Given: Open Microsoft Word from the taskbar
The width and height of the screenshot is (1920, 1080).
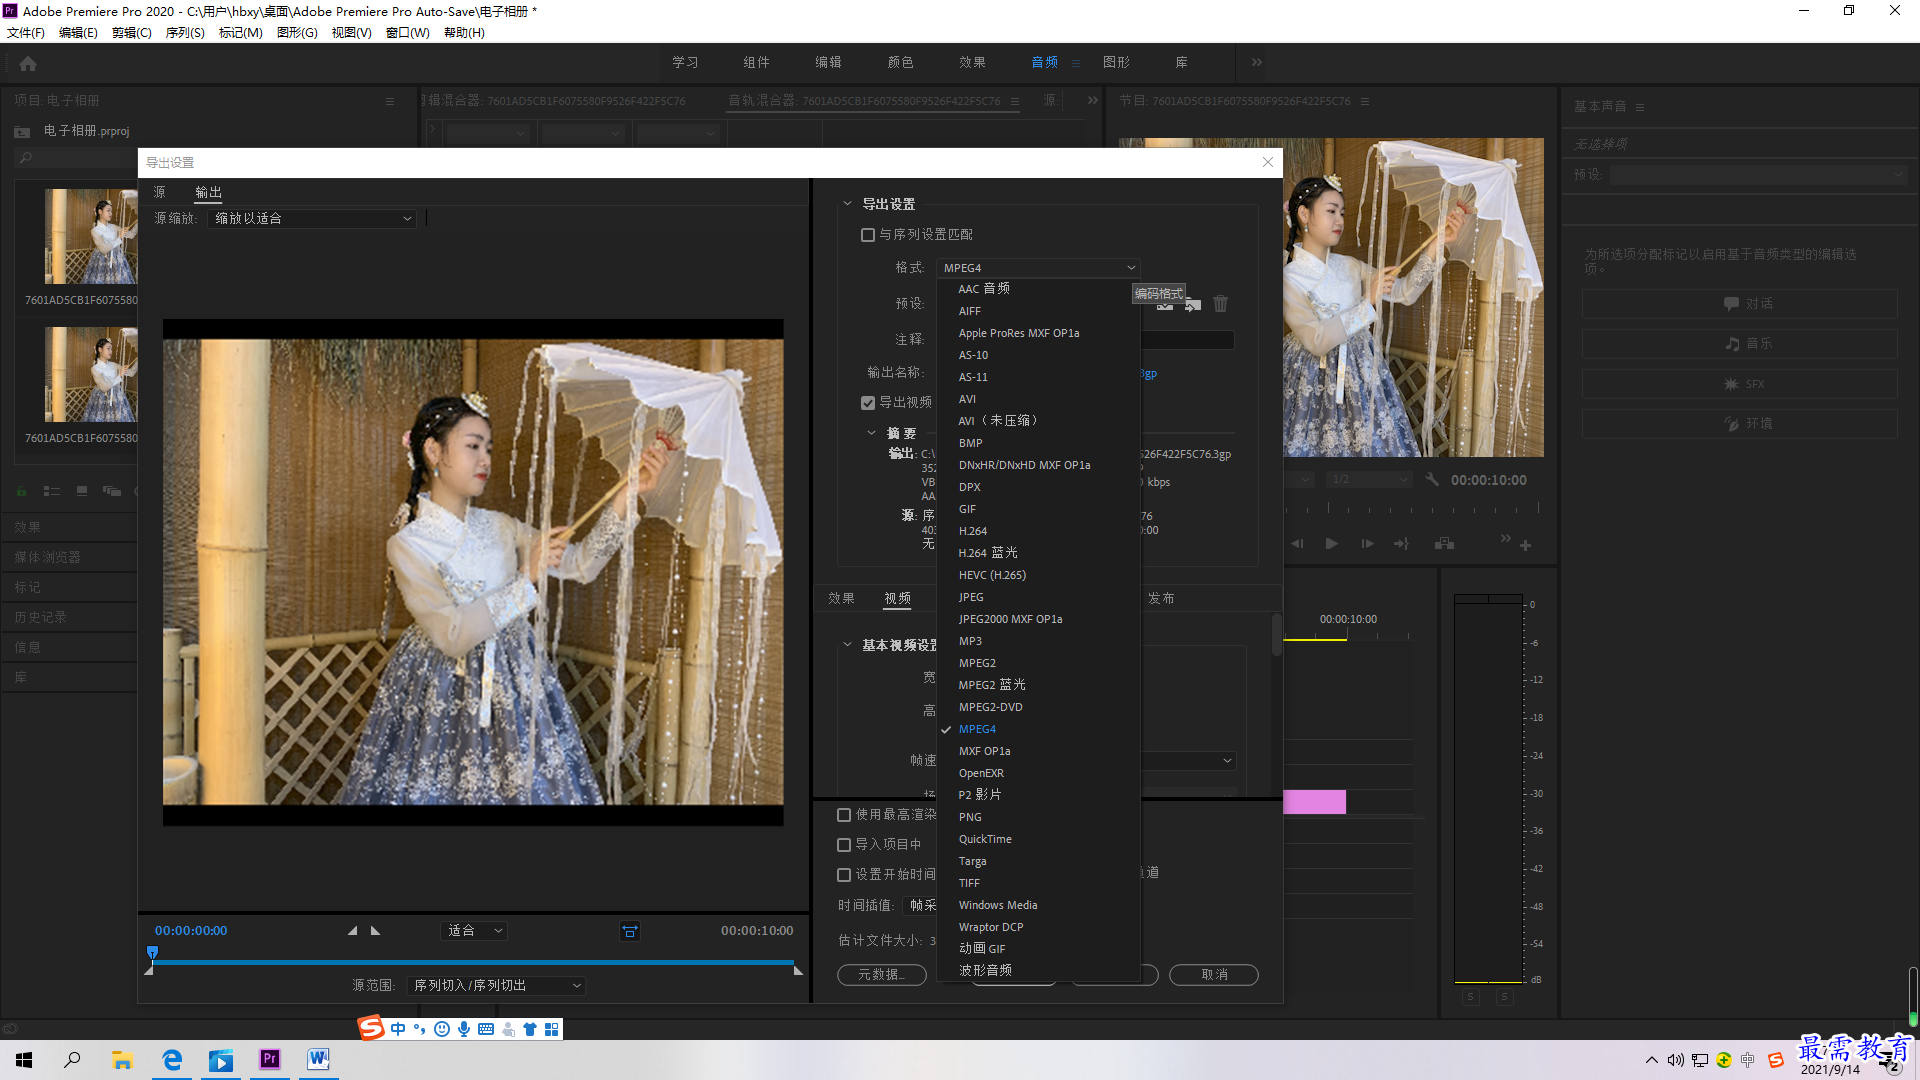Looking at the screenshot, I should coord(319,1060).
